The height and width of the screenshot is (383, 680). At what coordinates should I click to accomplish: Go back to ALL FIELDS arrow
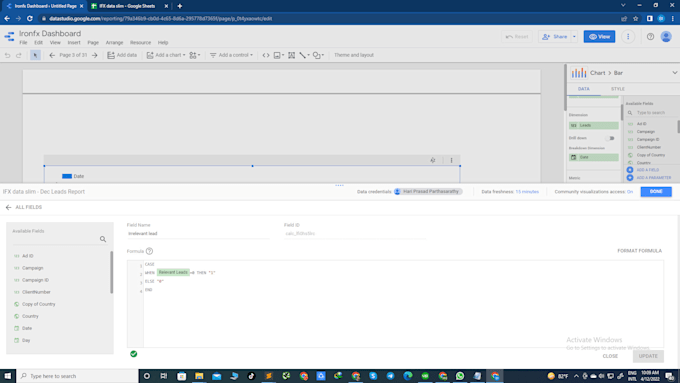click(x=8, y=207)
